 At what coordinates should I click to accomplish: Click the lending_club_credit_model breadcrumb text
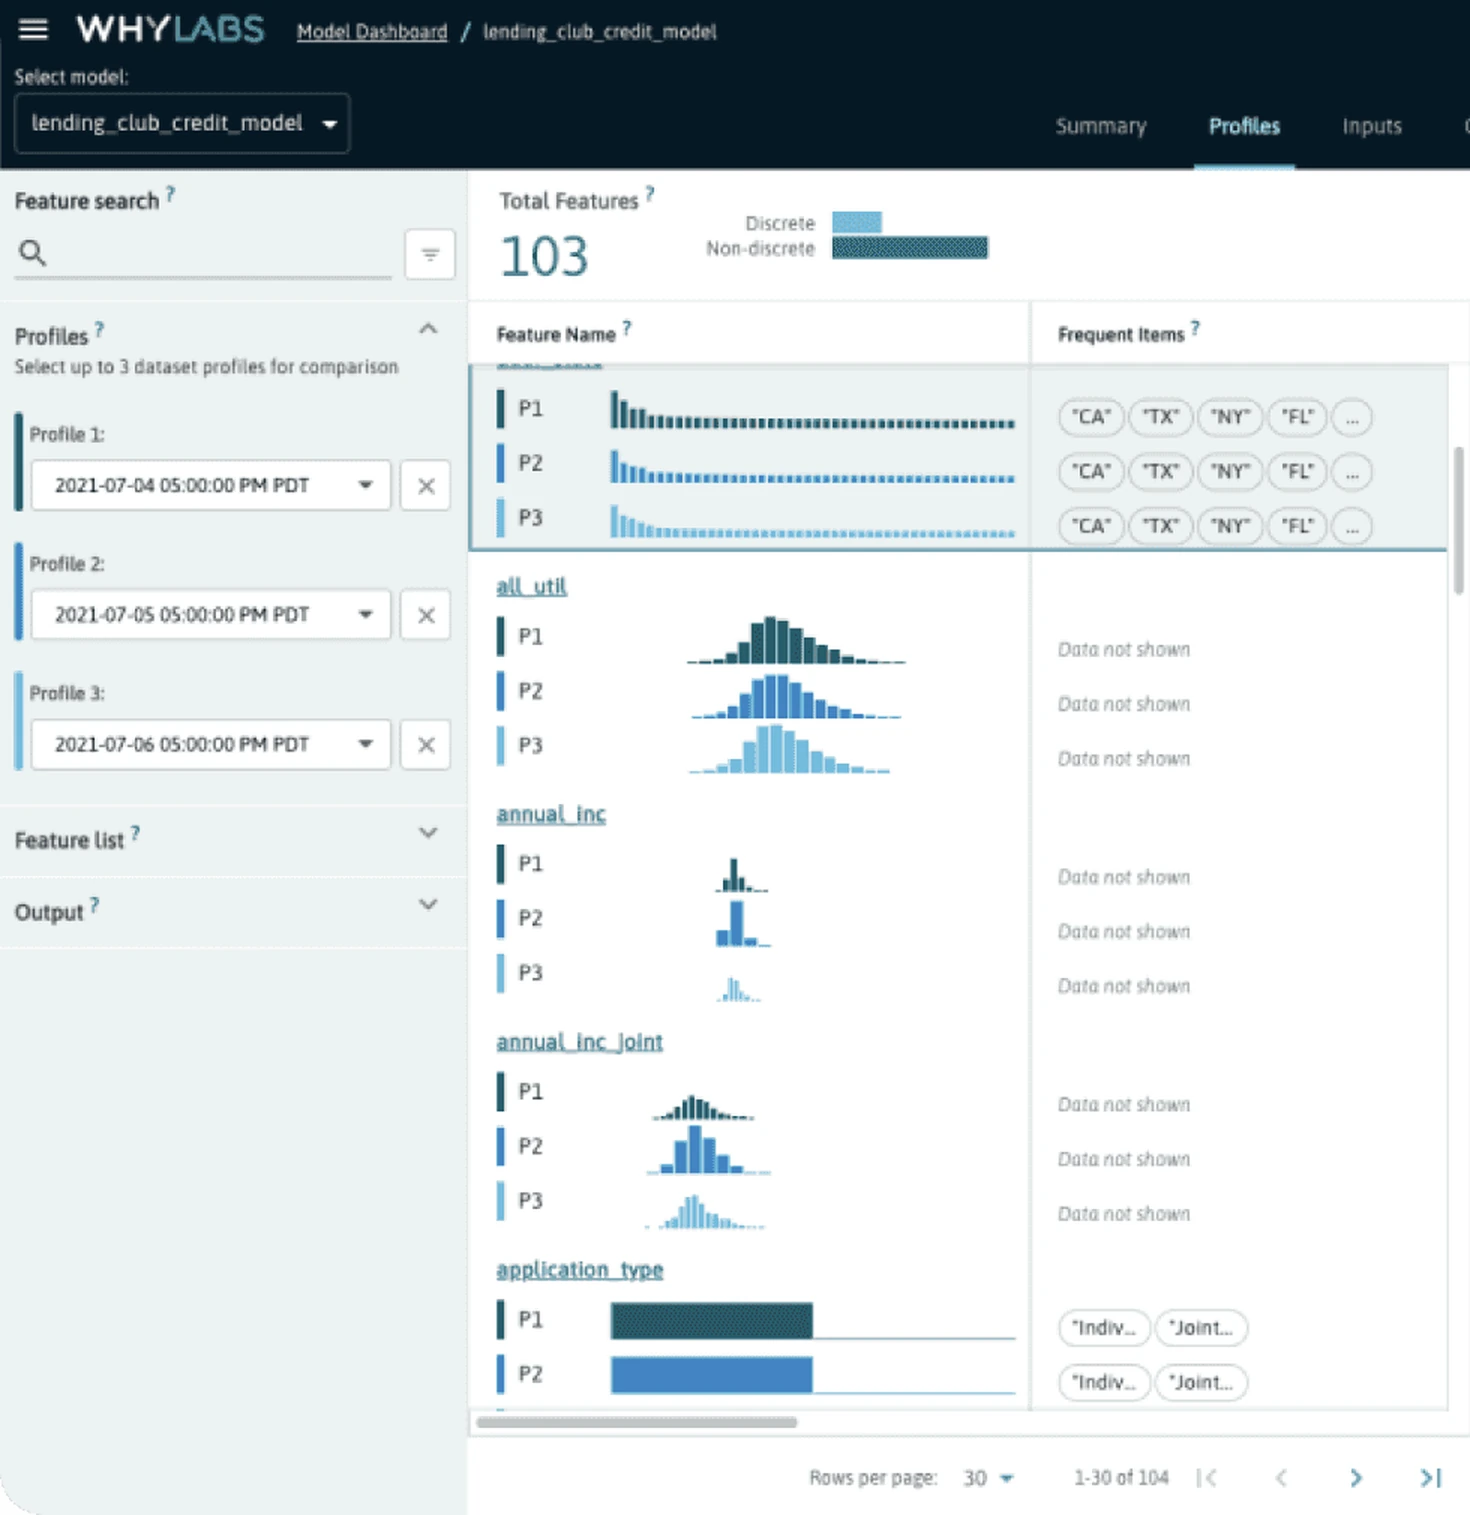coord(600,32)
